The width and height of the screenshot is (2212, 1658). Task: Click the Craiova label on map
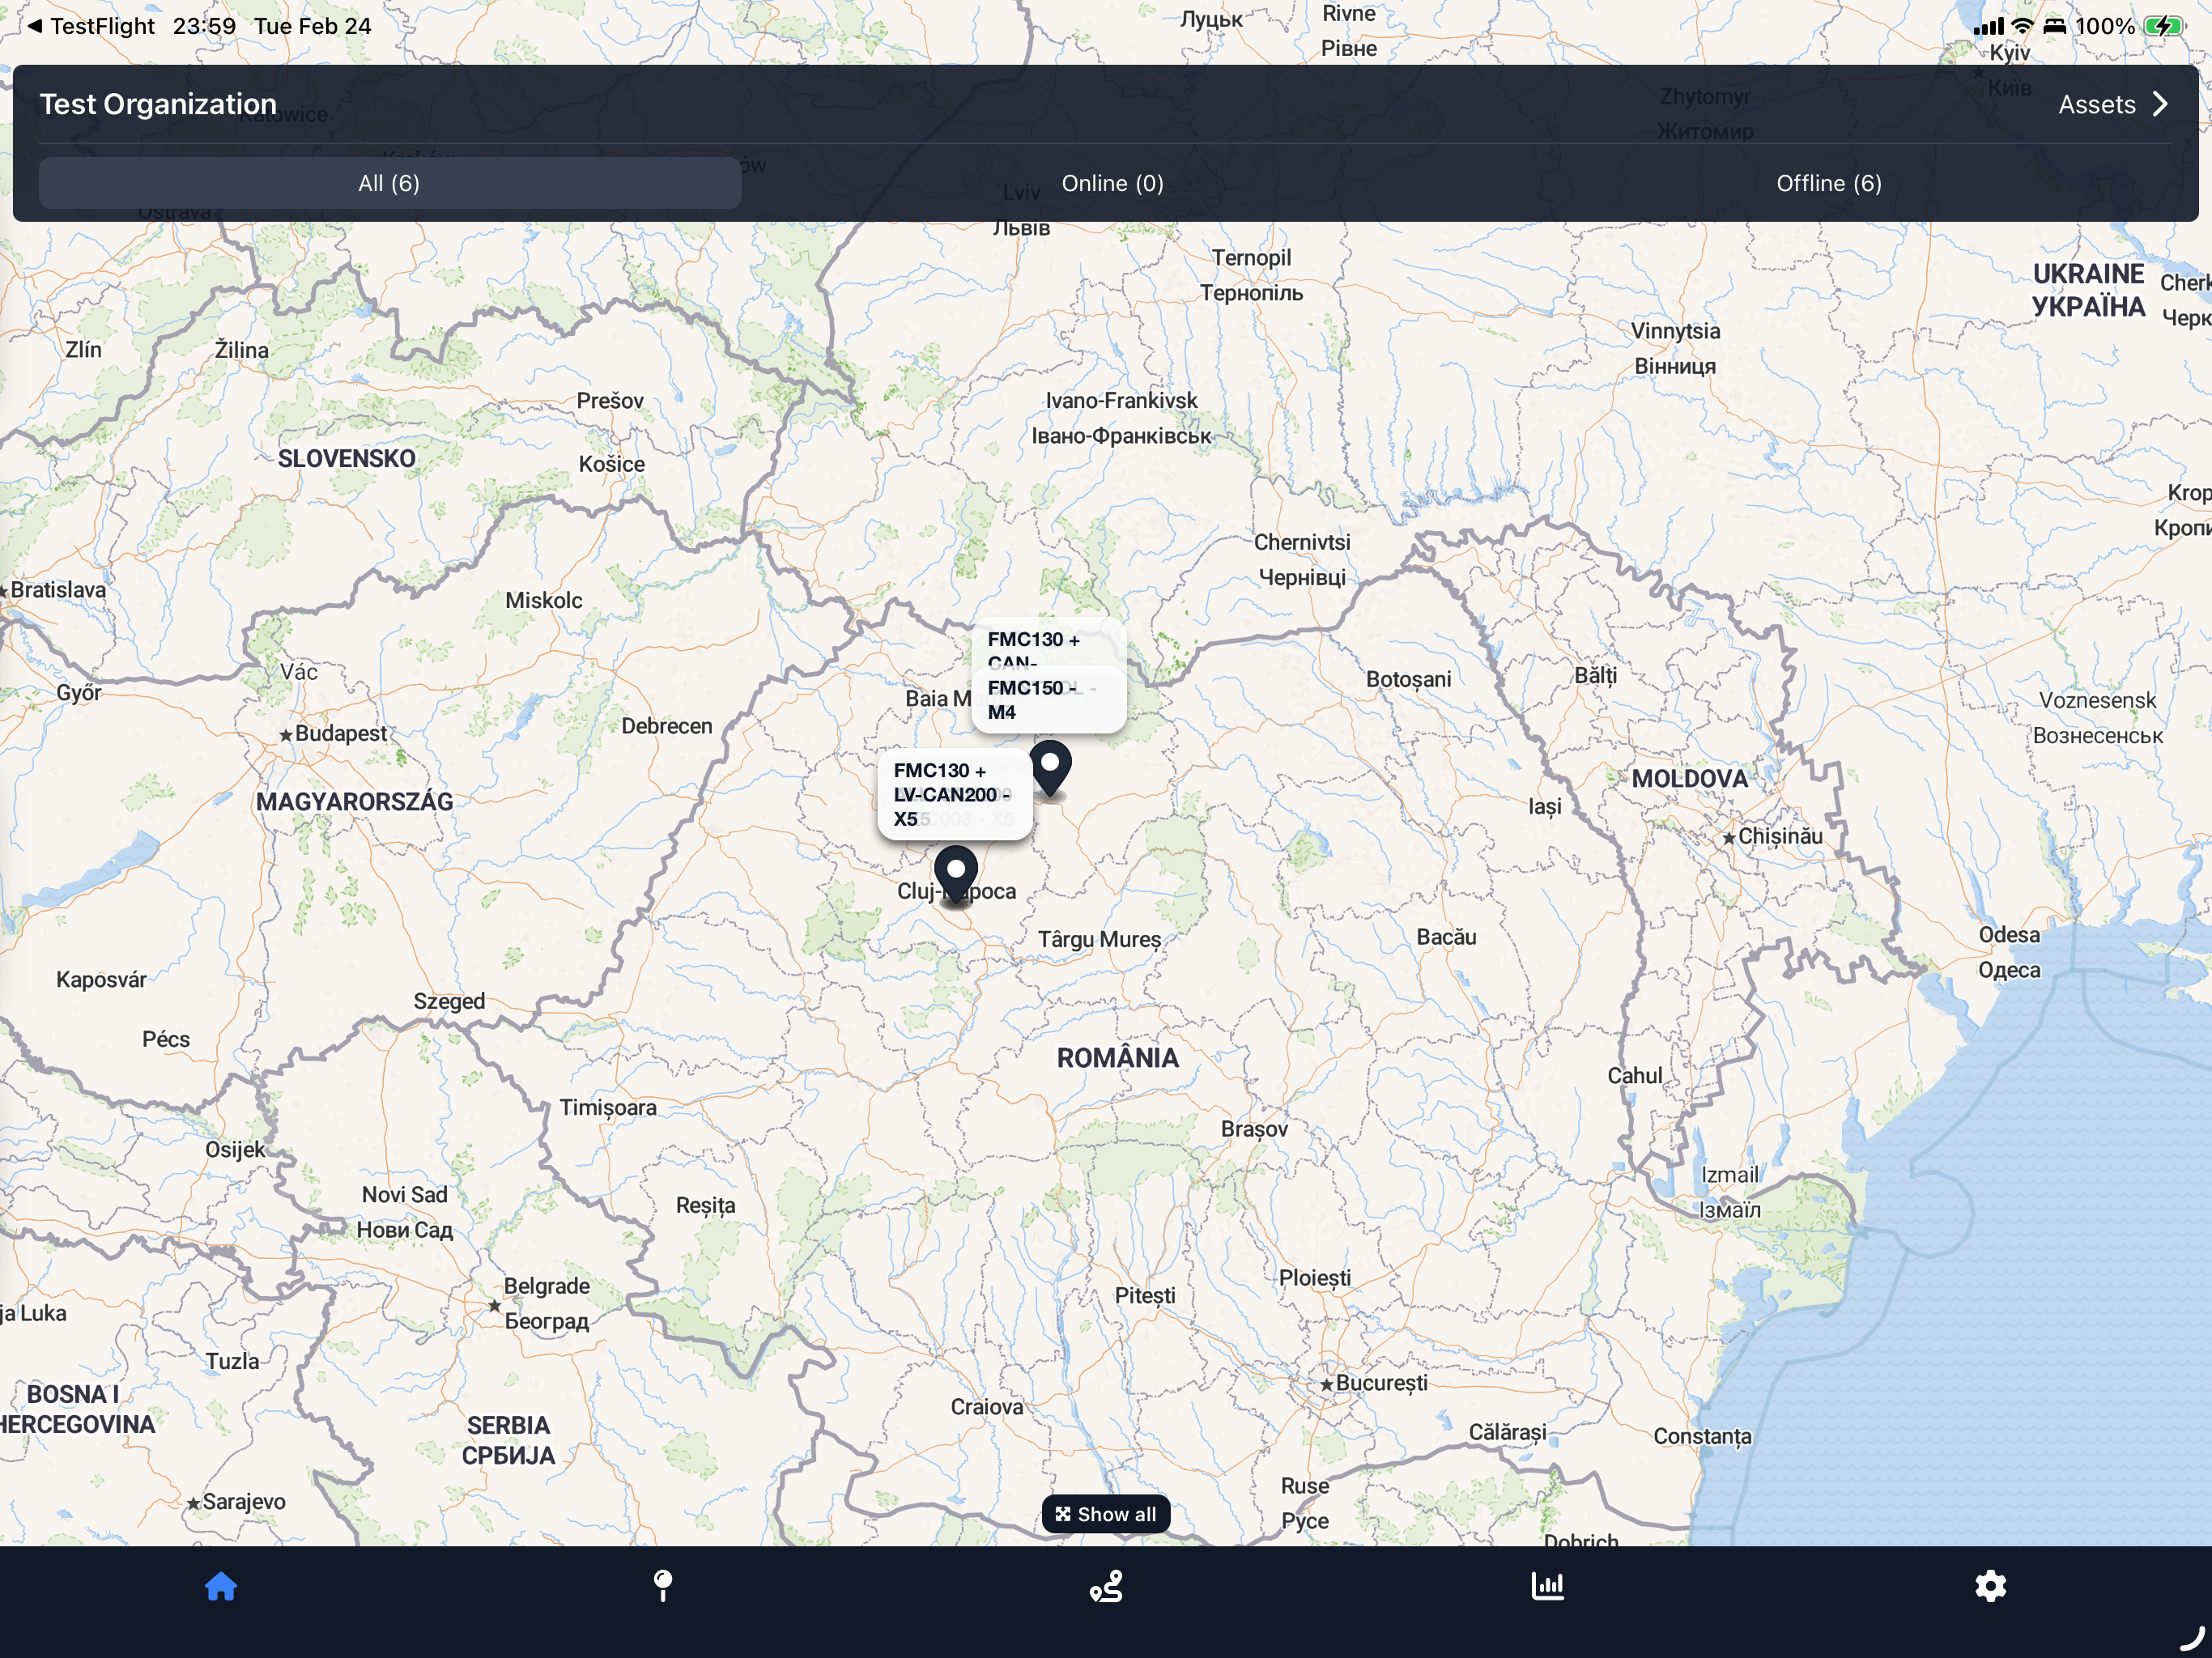pos(987,1407)
